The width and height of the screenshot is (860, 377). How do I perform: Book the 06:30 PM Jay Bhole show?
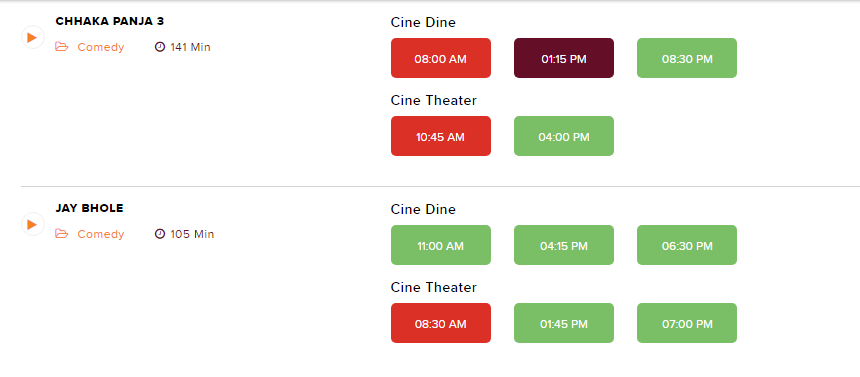(x=687, y=245)
